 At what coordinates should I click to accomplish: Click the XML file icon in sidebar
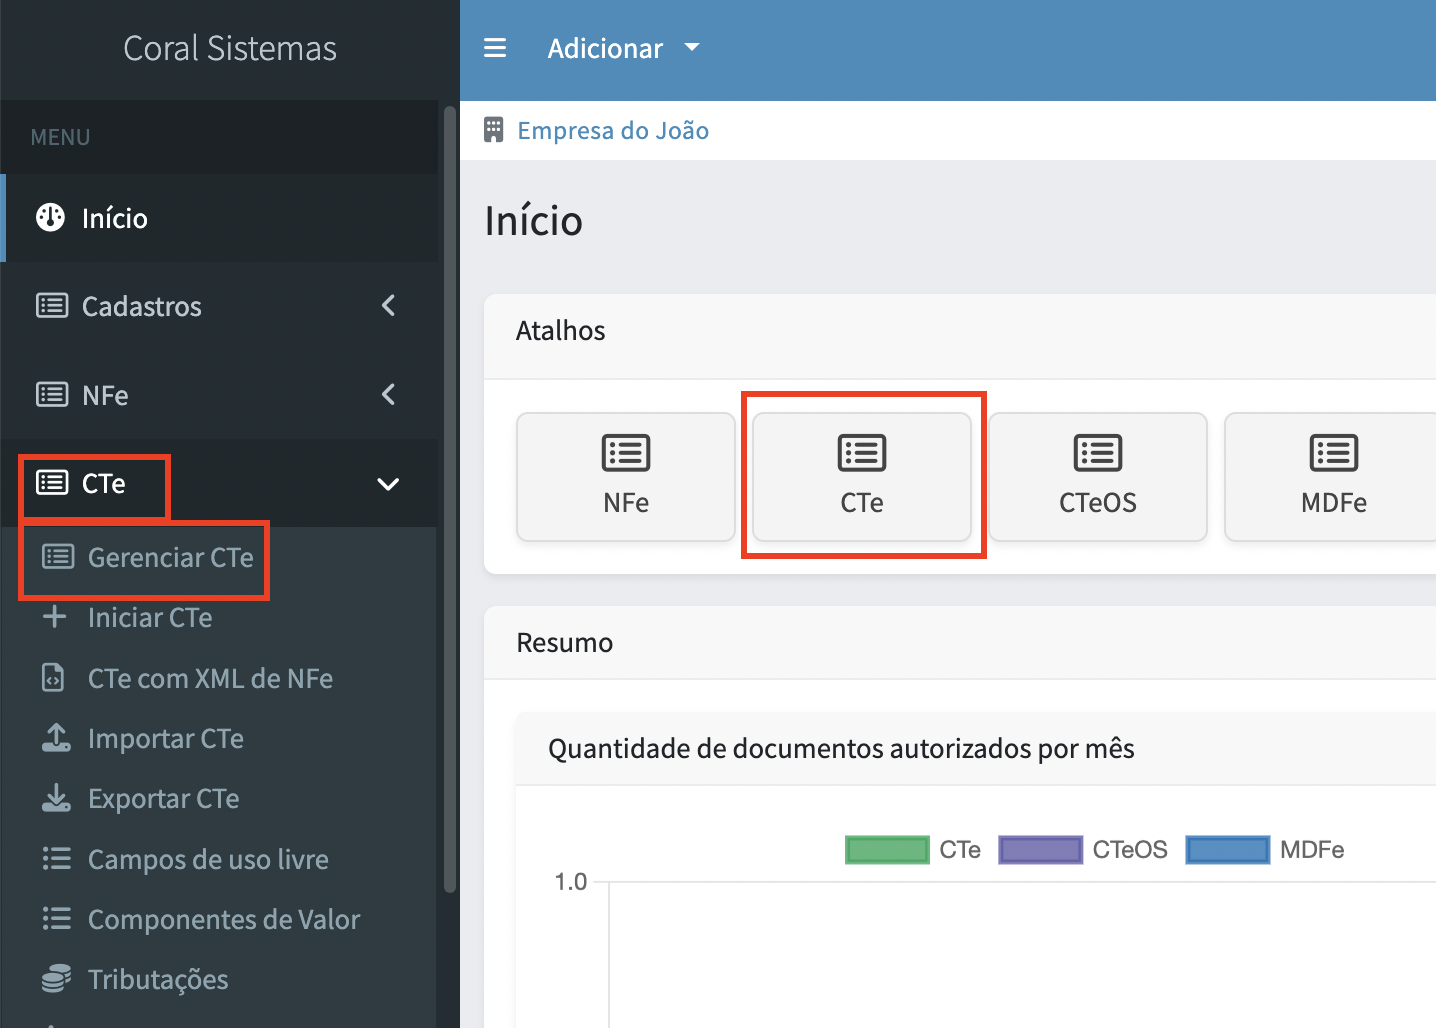tap(53, 678)
